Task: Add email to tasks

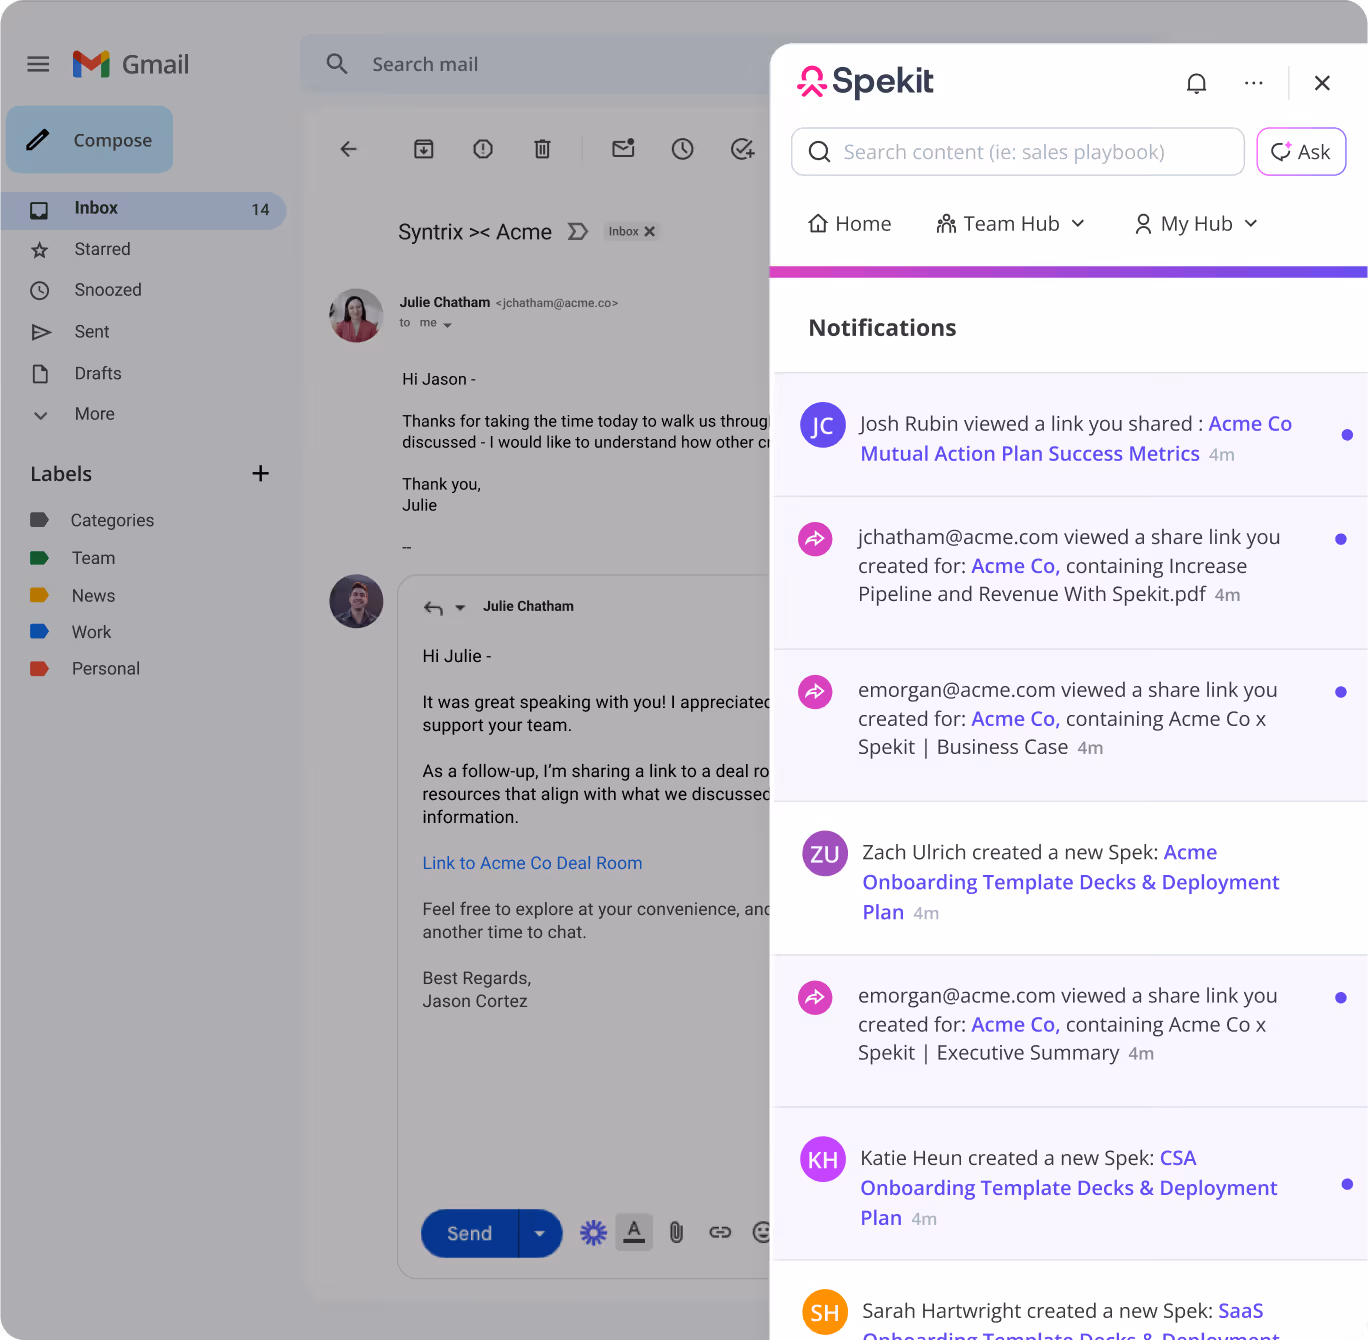Action: [743, 149]
